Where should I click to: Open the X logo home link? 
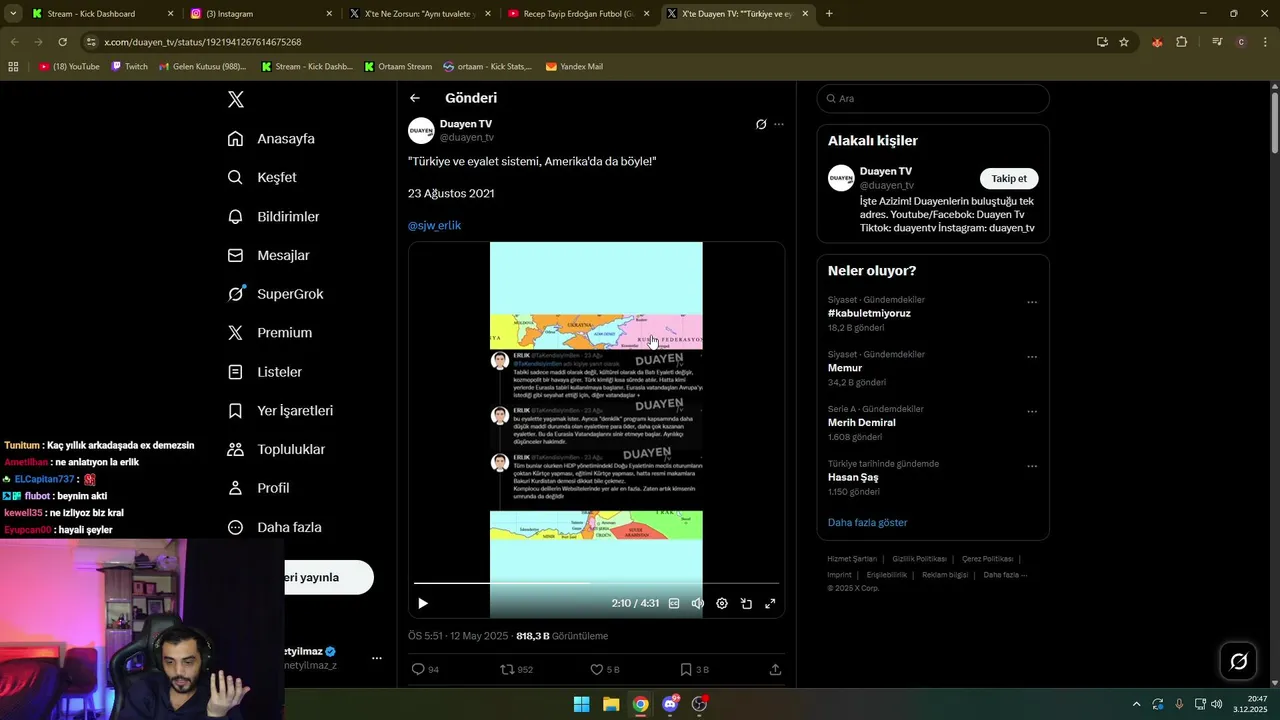[x=236, y=99]
